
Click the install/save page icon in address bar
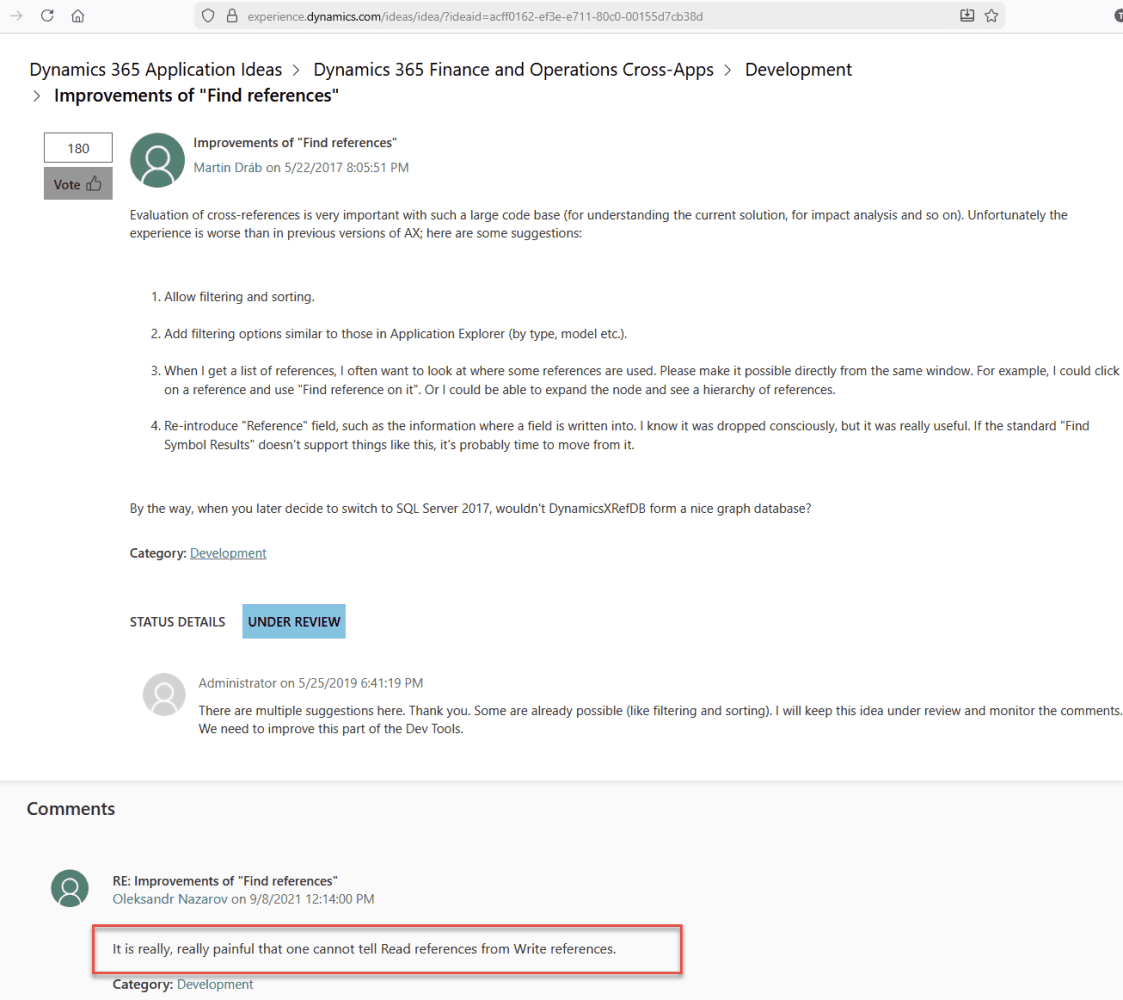click(x=966, y=16)
